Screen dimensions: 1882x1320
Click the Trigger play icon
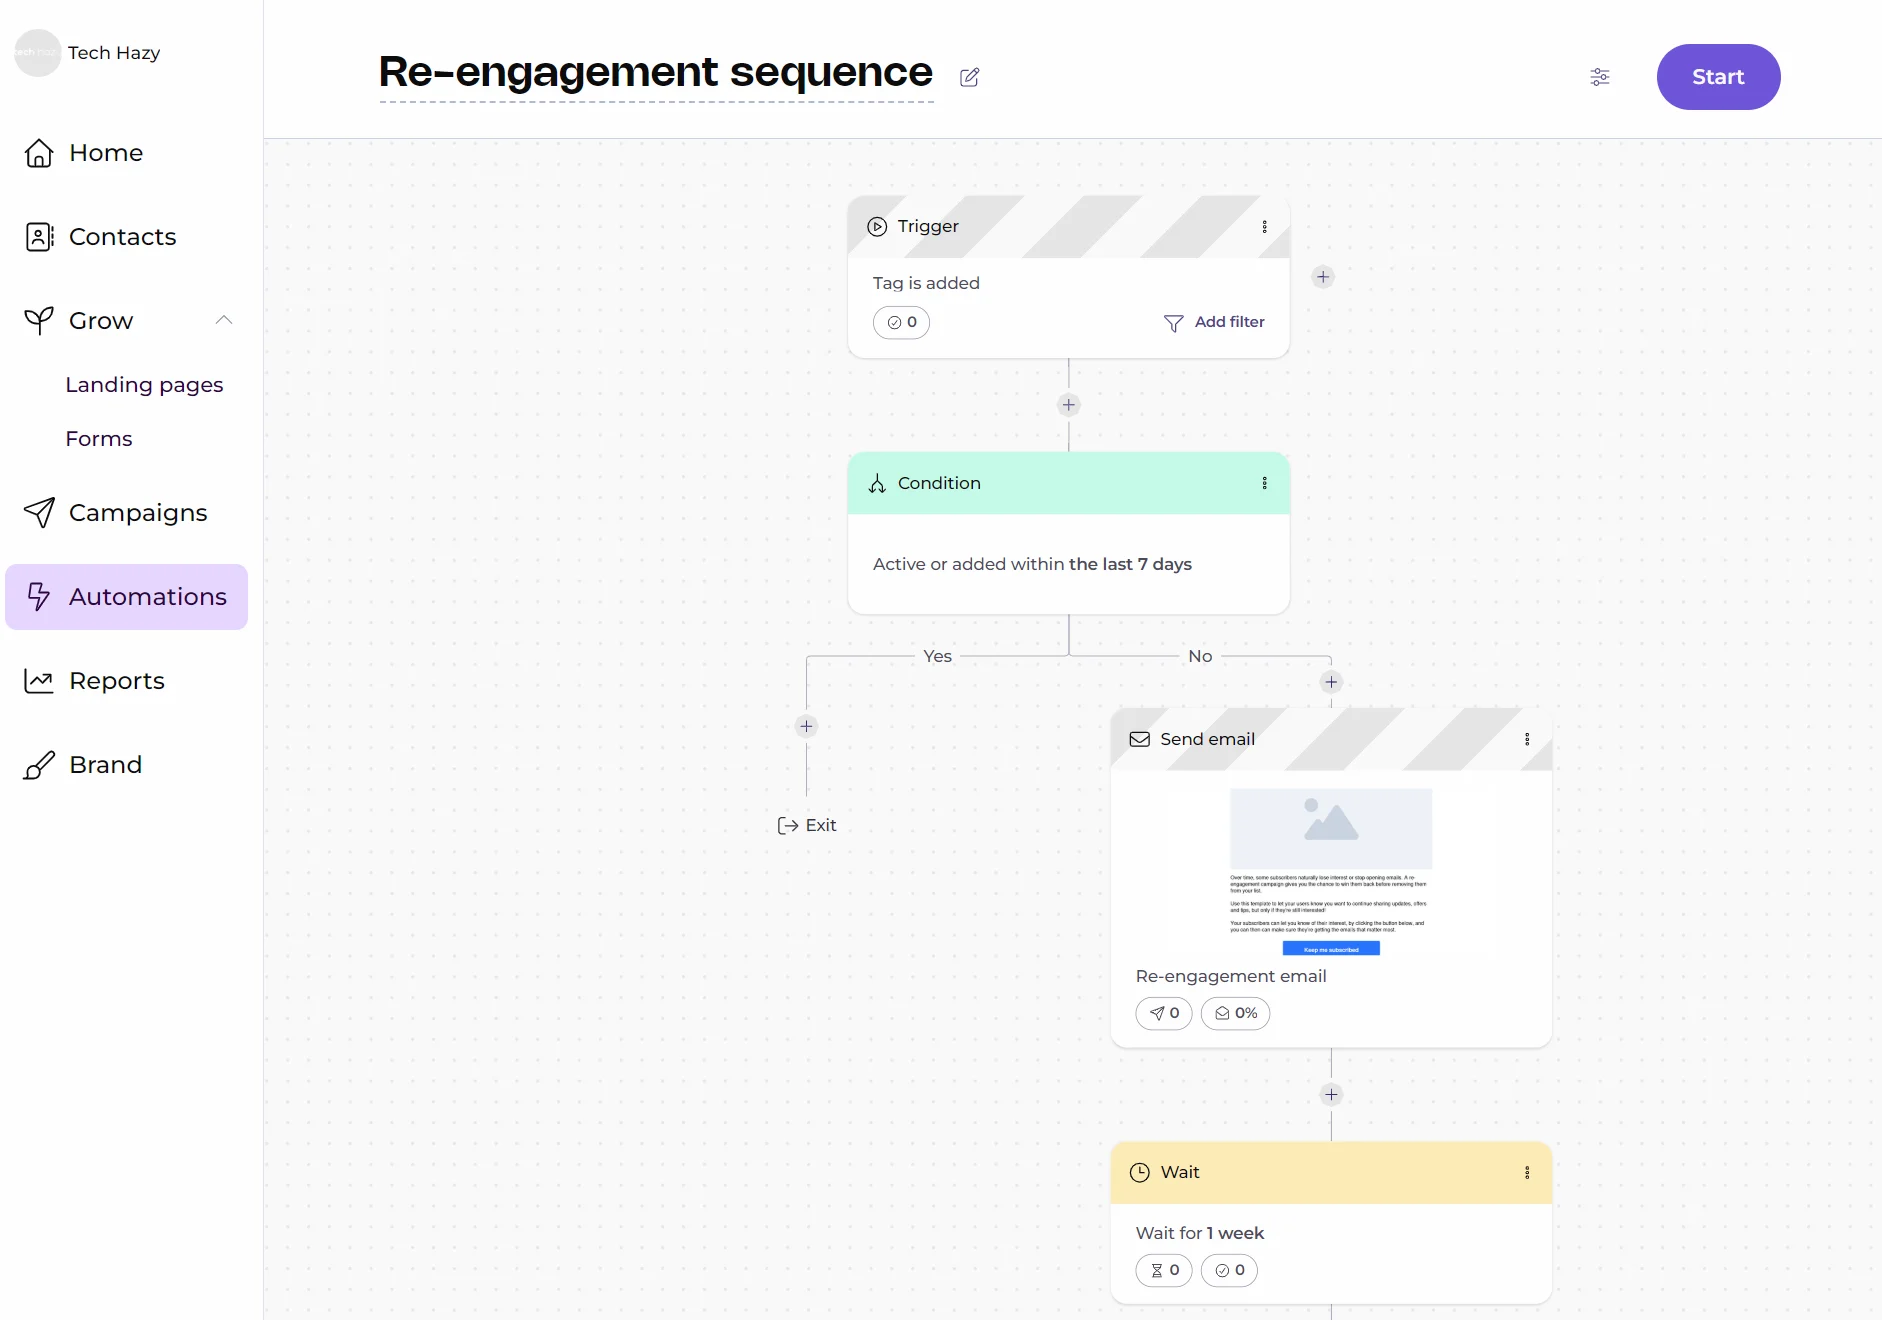click(x=877, y=227)
